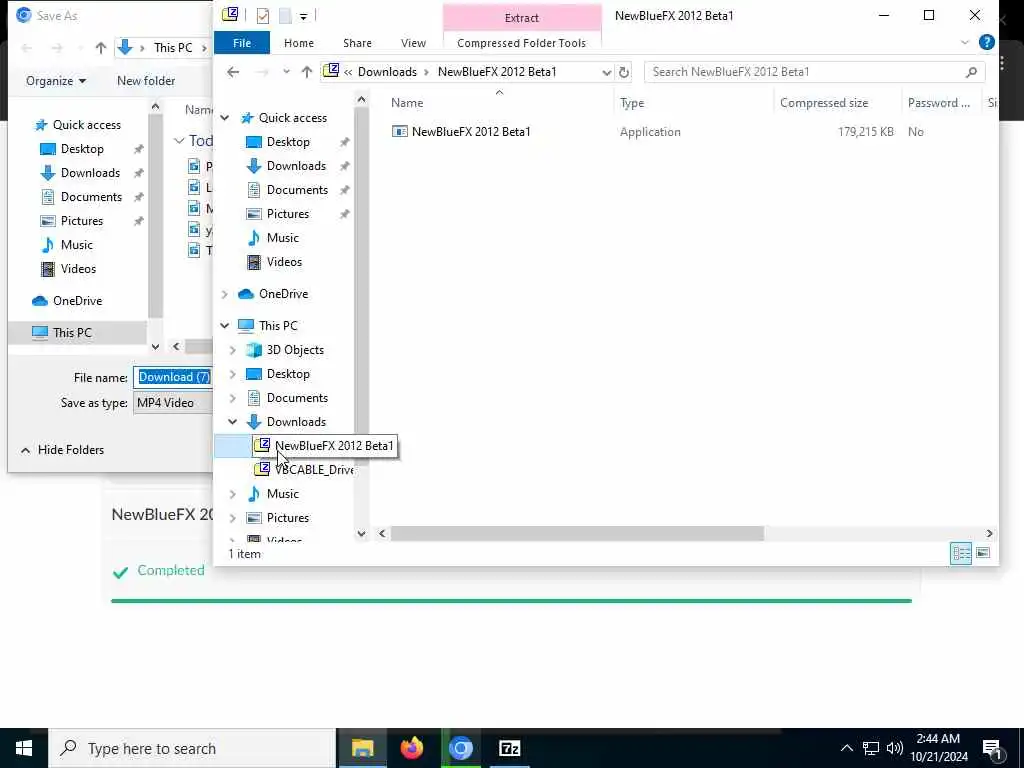The width and height of the screenshot is (1024, 768).
Task: Expand the OneDrive node in Explorer
Action: click(225, 295)
